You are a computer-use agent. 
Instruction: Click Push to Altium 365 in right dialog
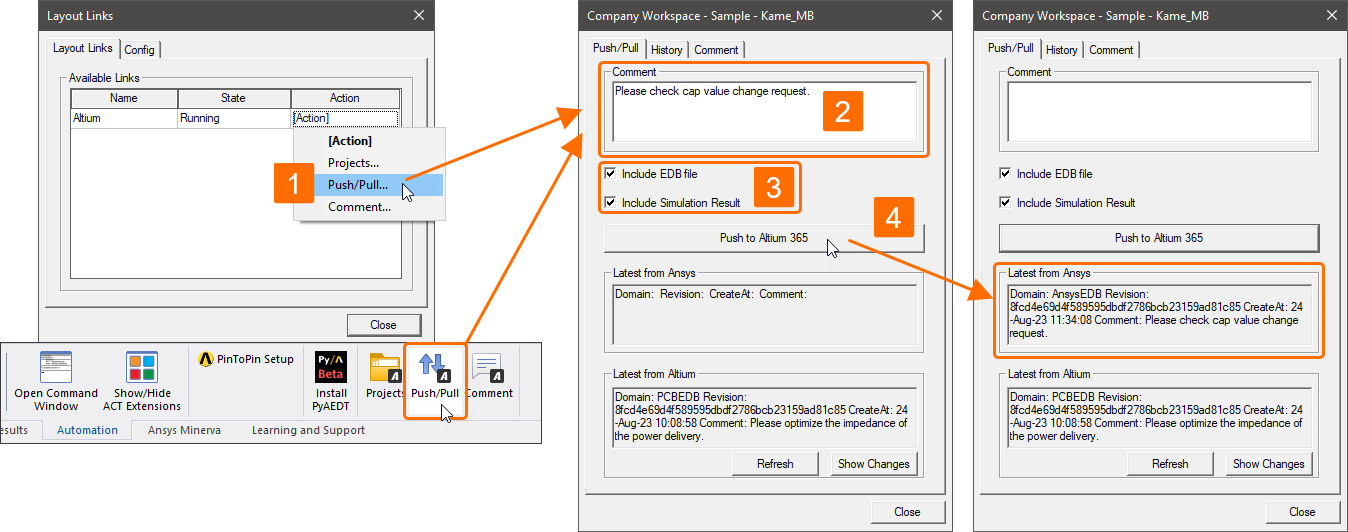[1159, 238]
